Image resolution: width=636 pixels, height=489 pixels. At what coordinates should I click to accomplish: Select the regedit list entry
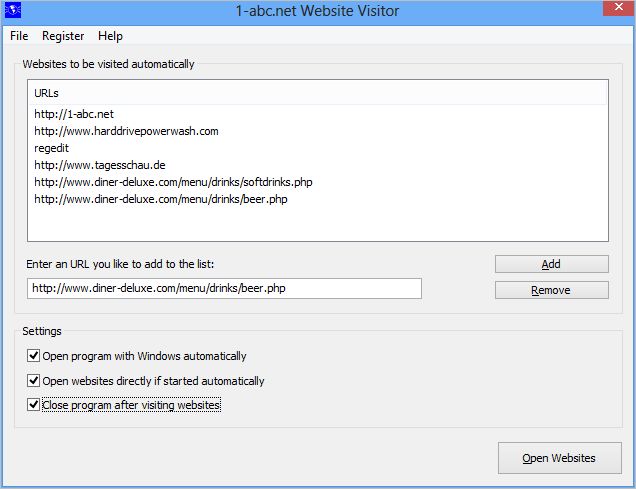pos(51,148)
